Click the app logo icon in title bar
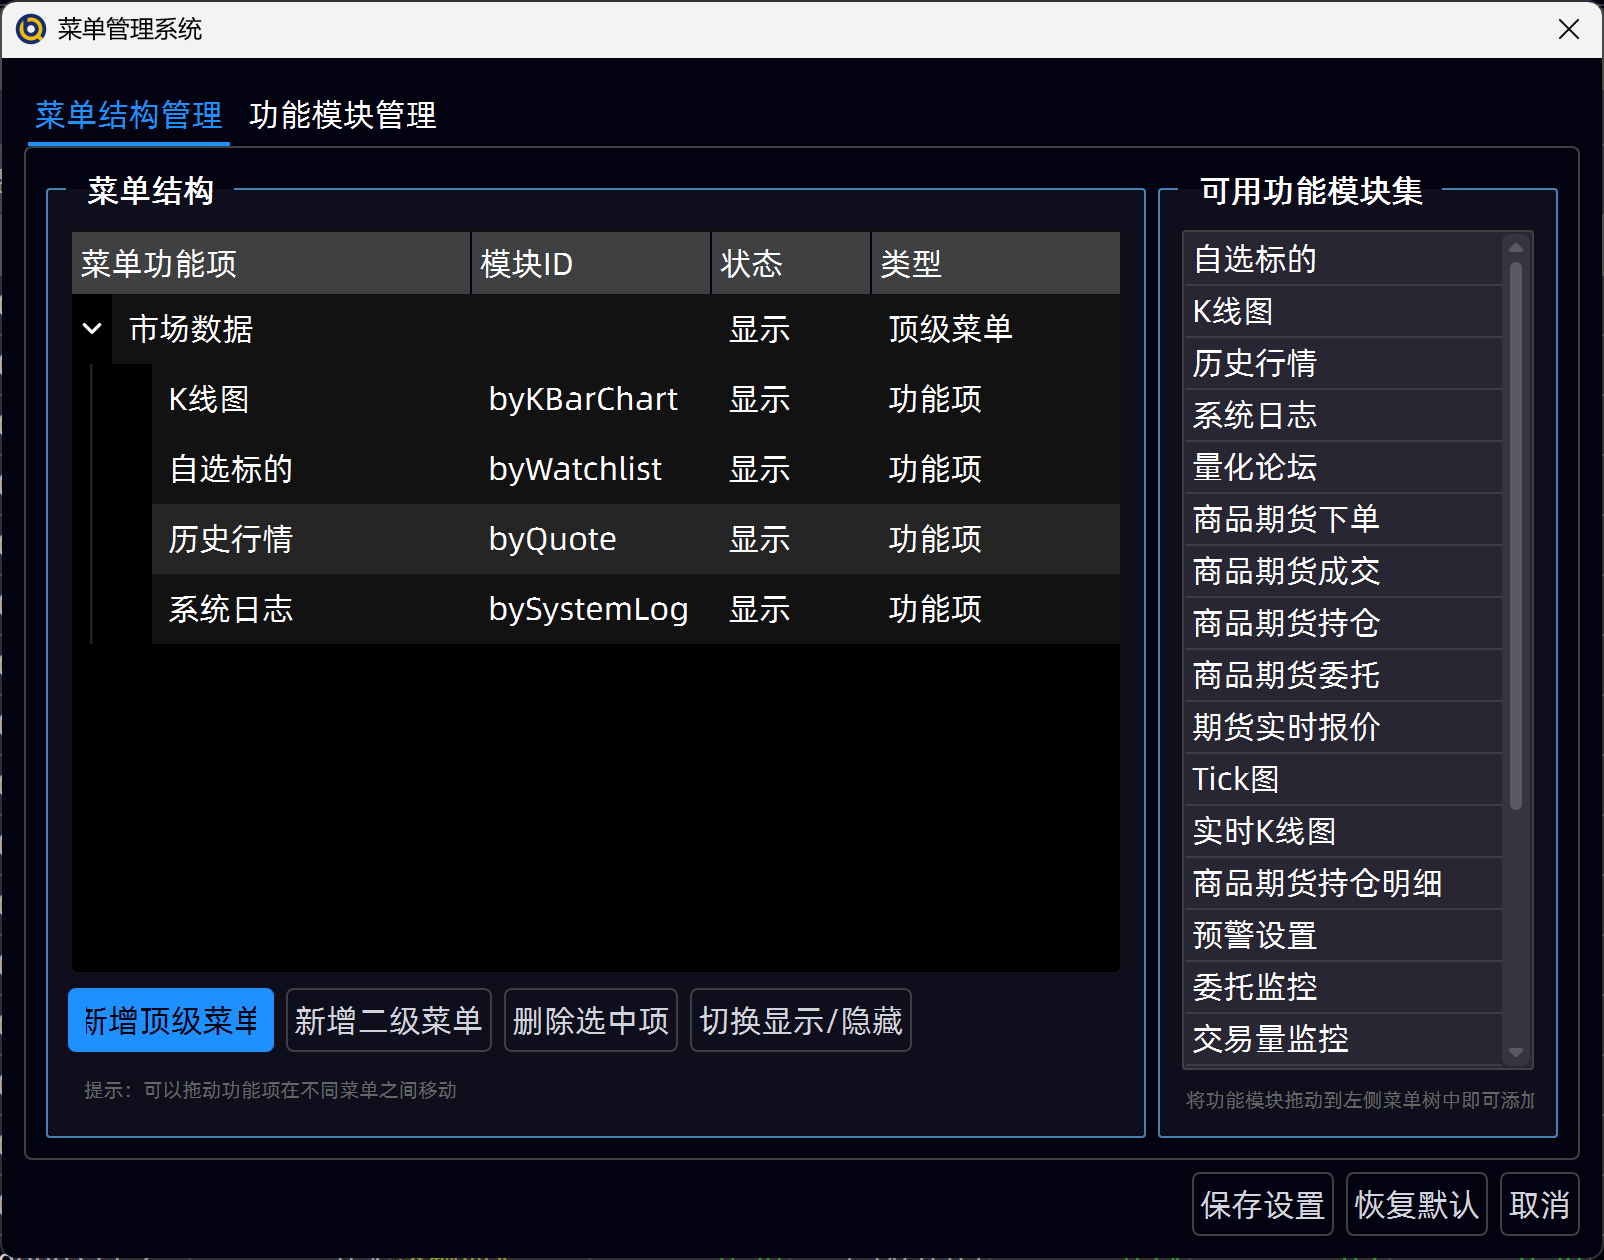Viewport: 1604px width, 1260px height. point(31,29)
